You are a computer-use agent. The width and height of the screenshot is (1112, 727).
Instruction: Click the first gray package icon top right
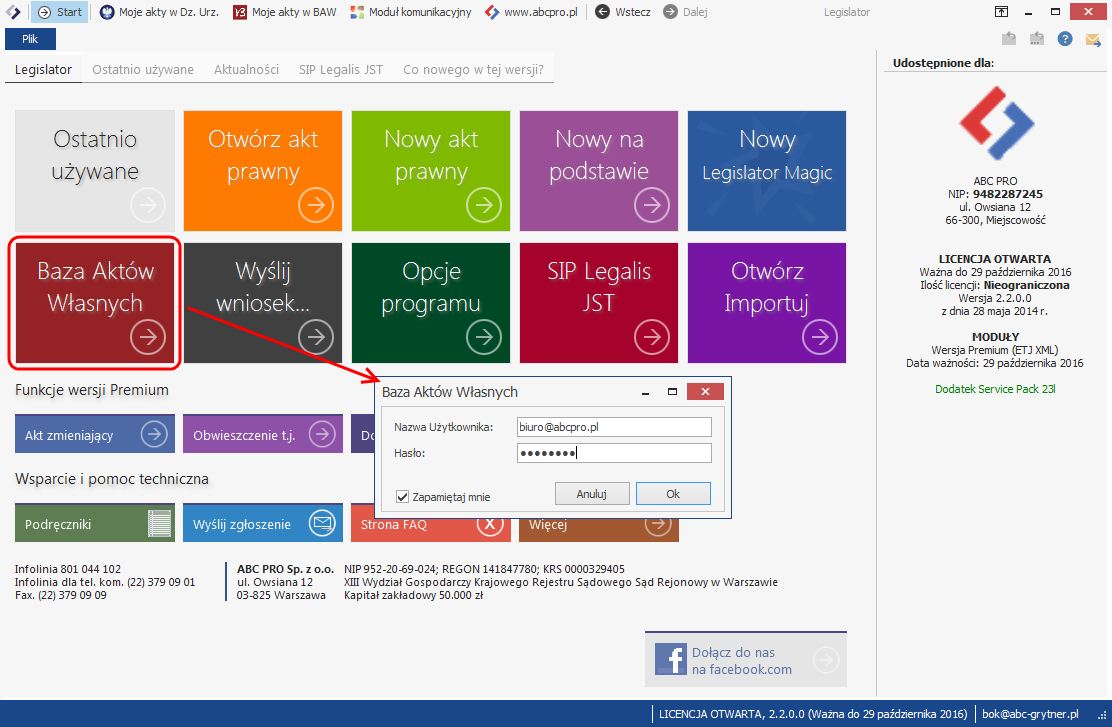(x=1008, y=39)
